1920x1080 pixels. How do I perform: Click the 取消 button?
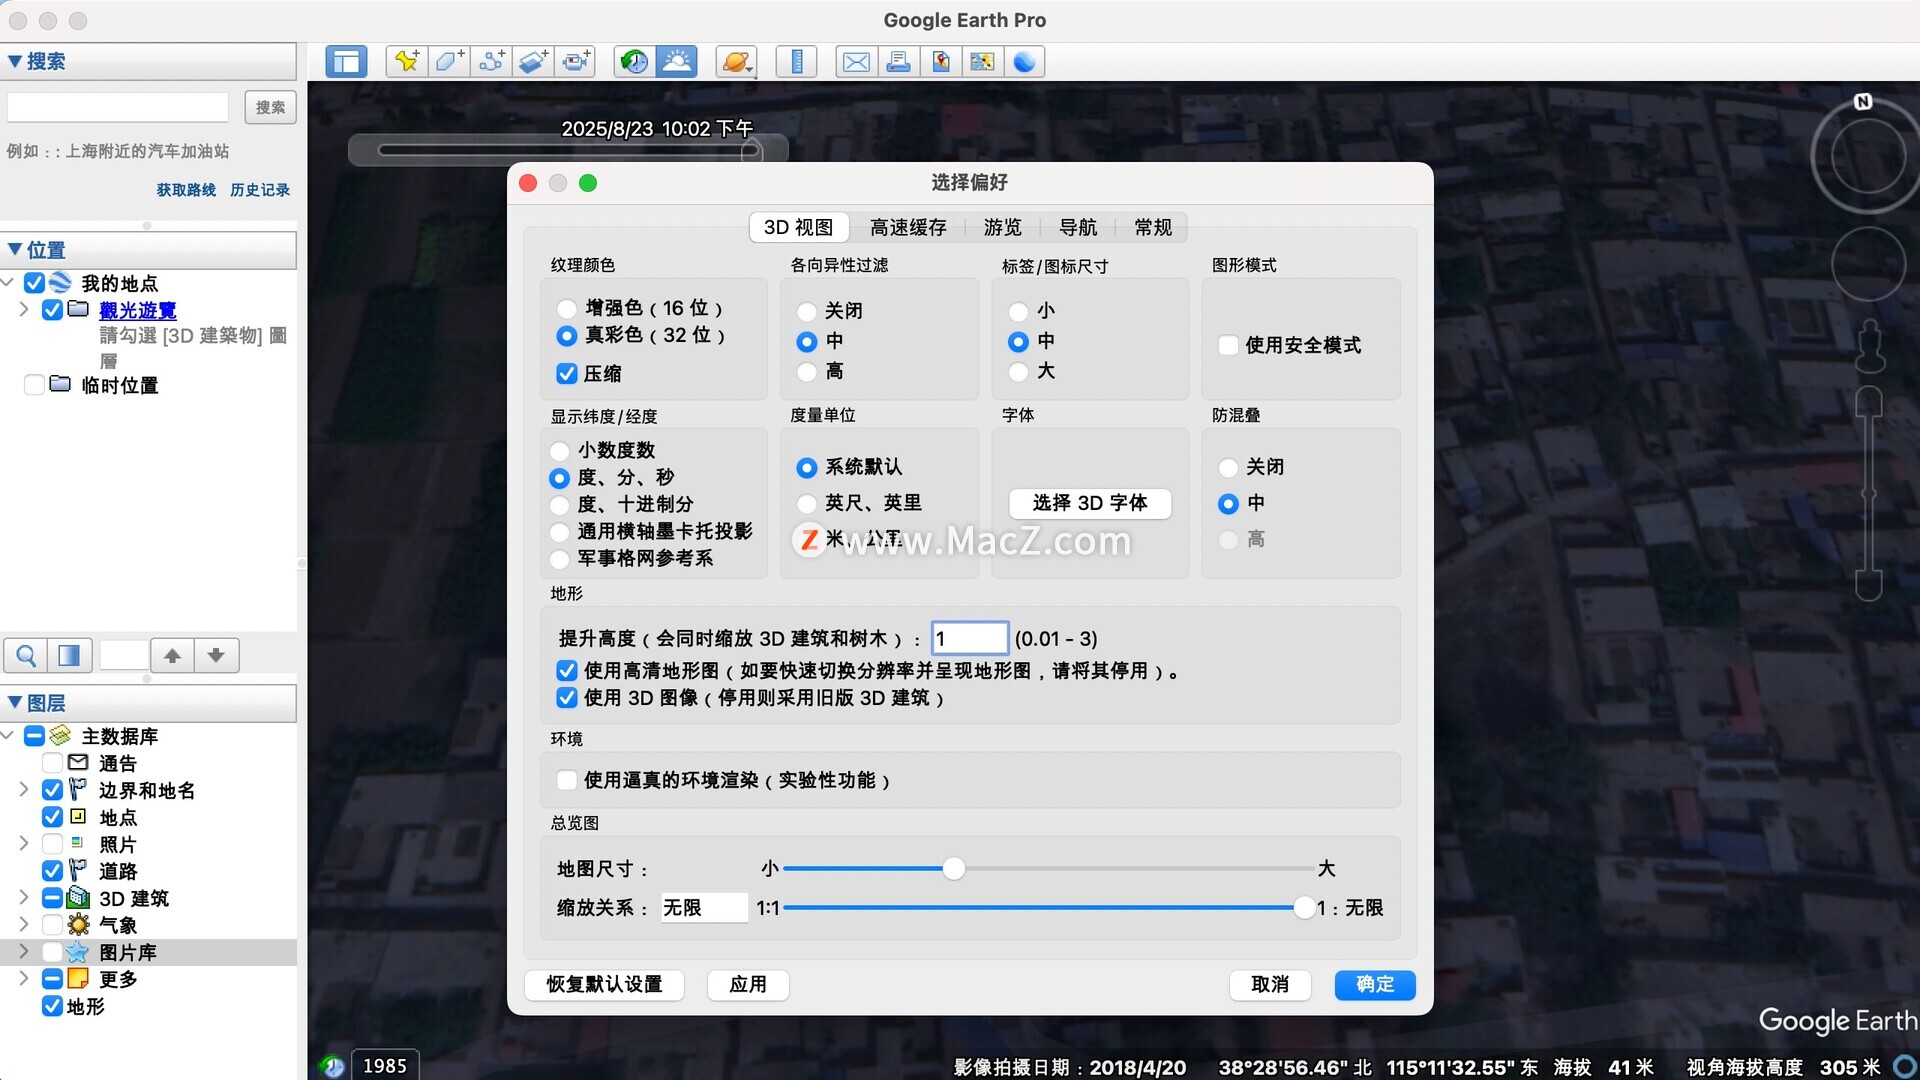(1270, 985)
